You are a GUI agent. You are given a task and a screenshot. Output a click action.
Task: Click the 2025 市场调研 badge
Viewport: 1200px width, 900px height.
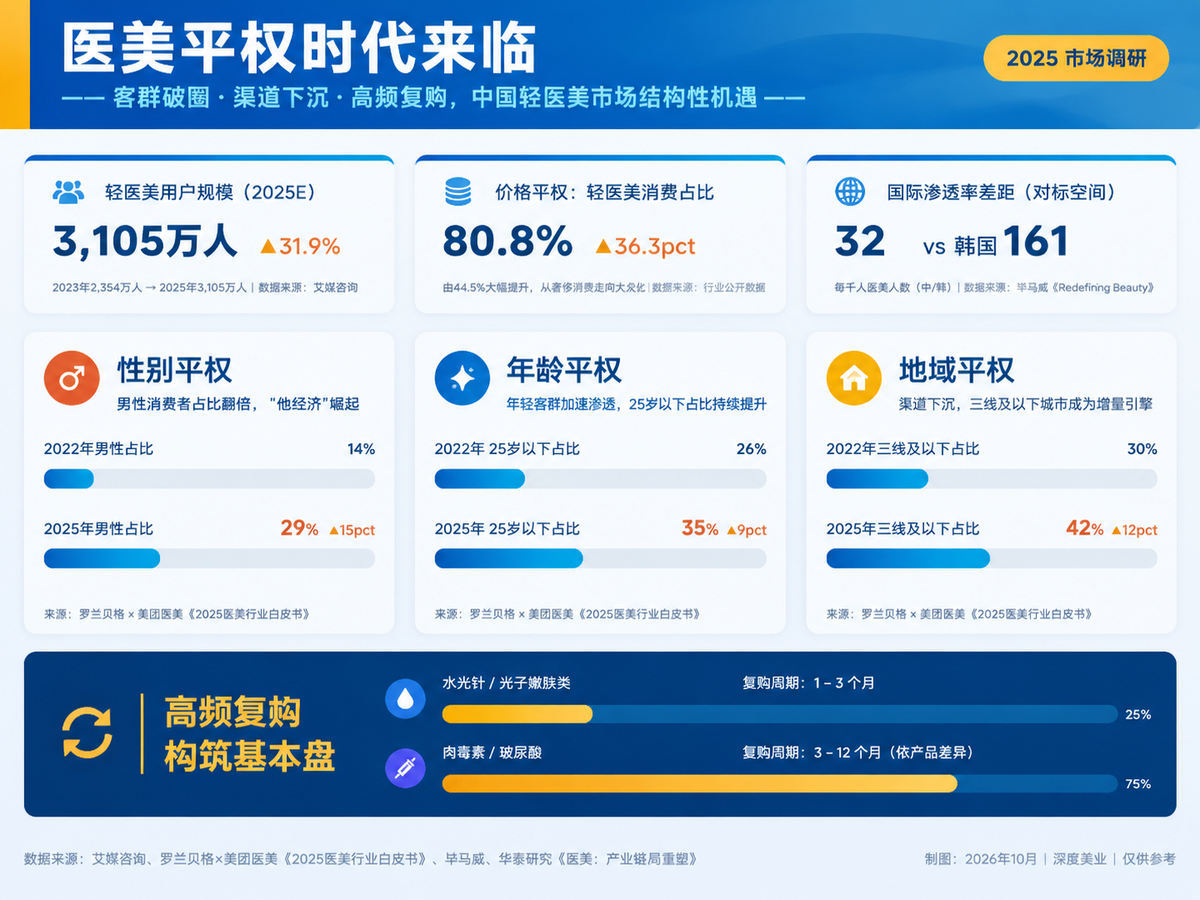coord(1076,58)
